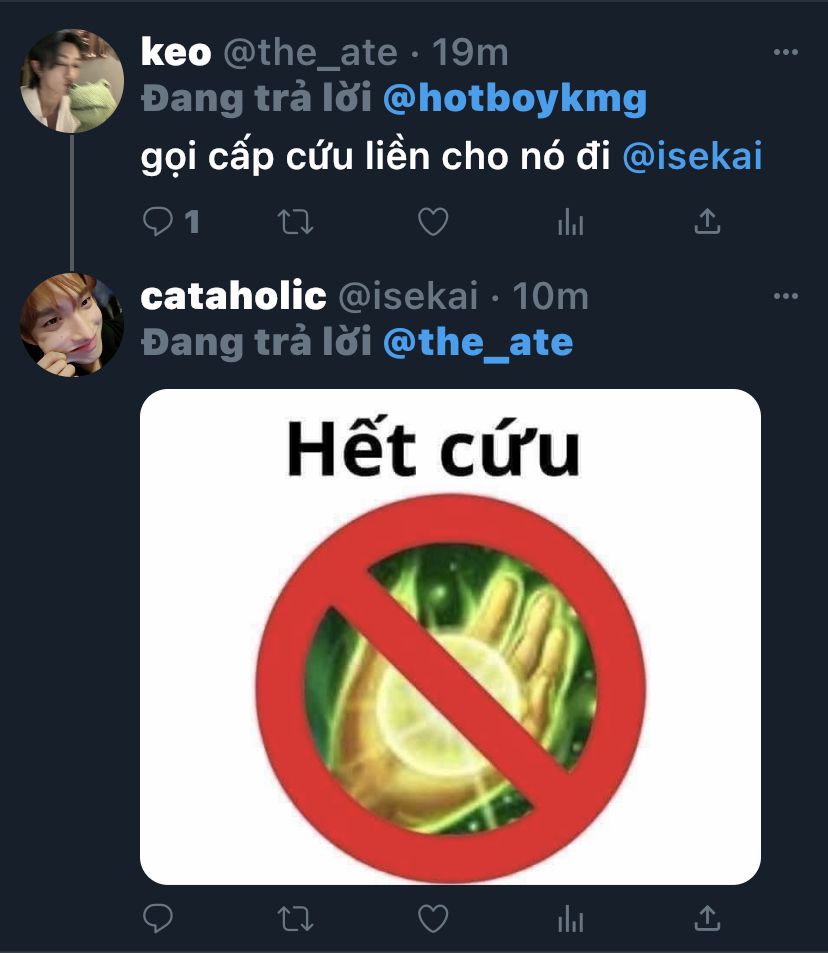The image size is (828, 953).
Task: Reply to cataholic's tweet
Action: (x=158, y=918)
